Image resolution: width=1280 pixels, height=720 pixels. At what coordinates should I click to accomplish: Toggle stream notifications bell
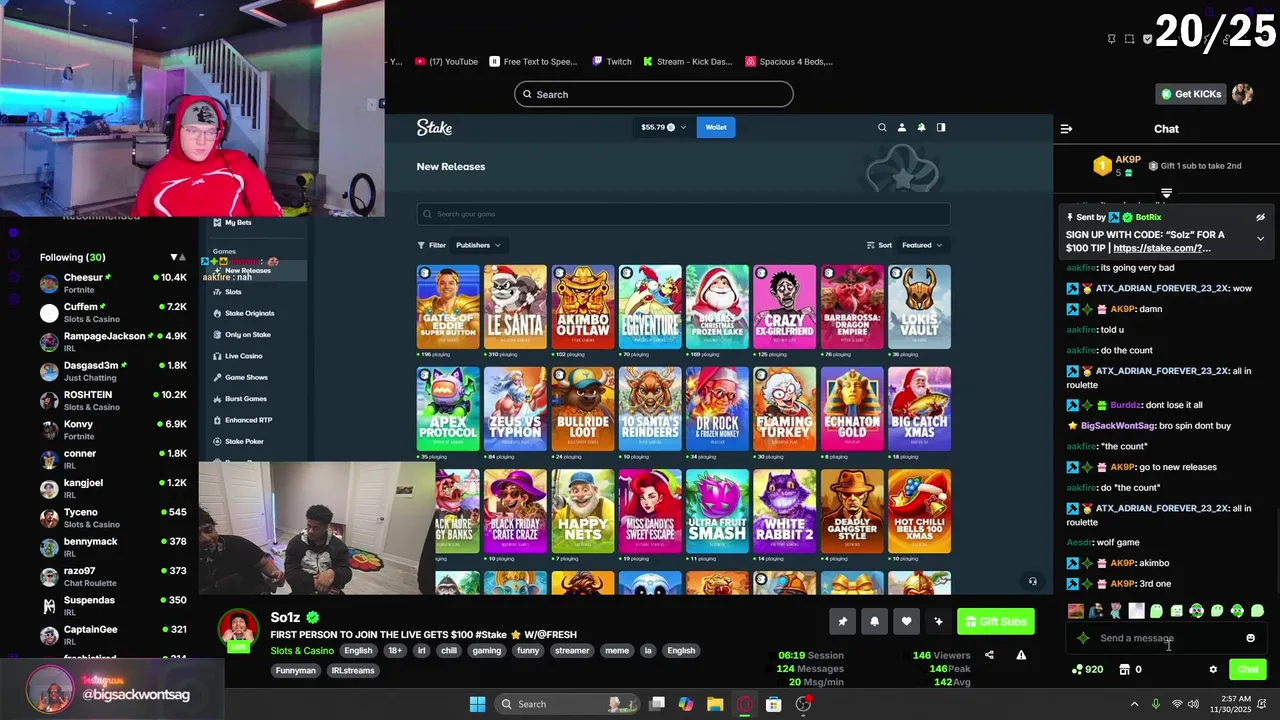click(x=874, y=622)
